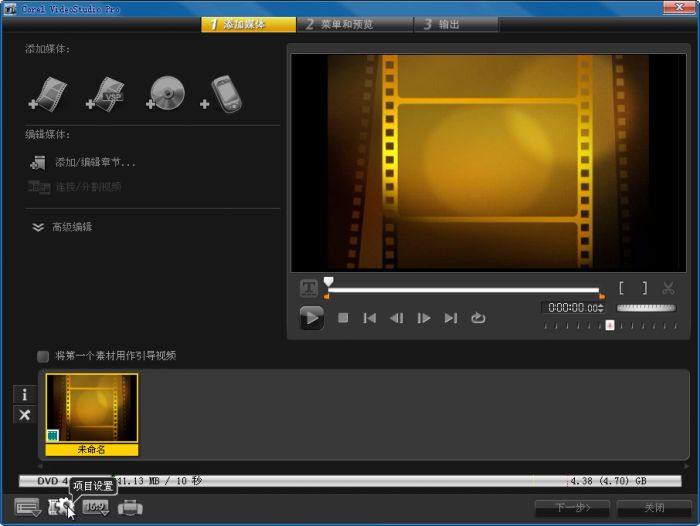Open the 16:9 aspect ratio dropdown
Screen dimensions: 700x526
pyautogui.click(x=96, y=508)
